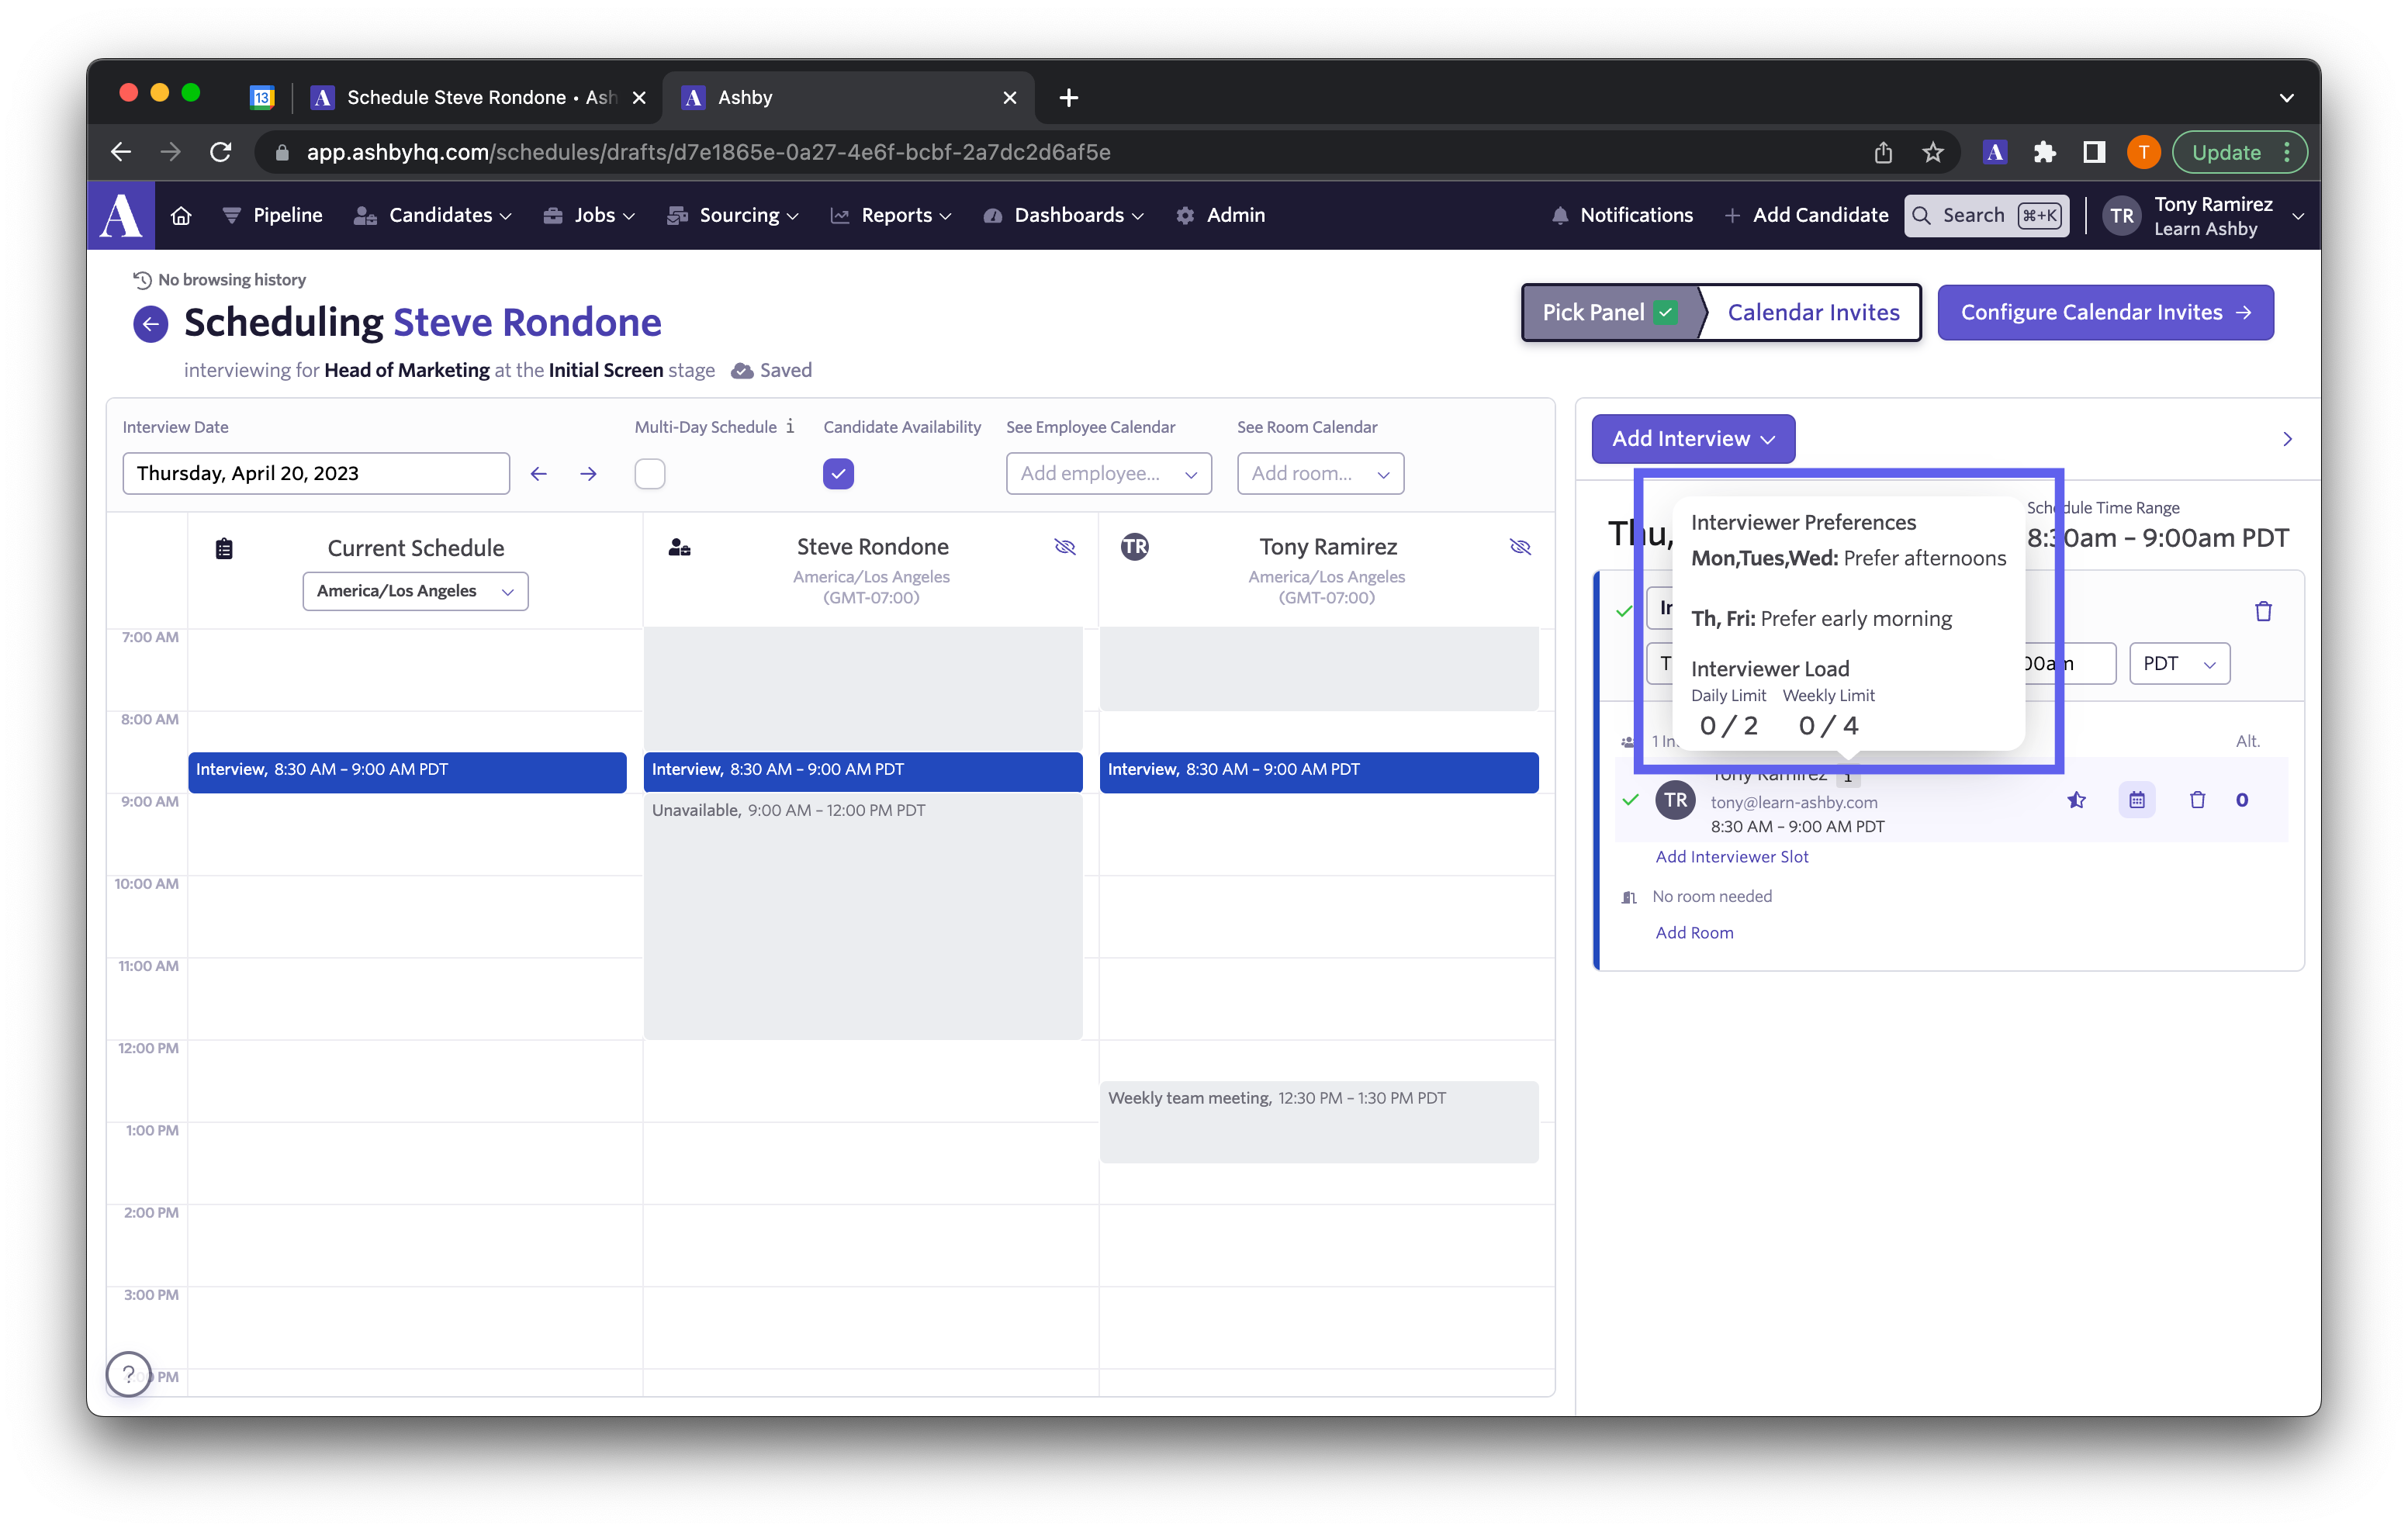
Task: Open the browser profile avatar T
Action: coord(2143,152)
